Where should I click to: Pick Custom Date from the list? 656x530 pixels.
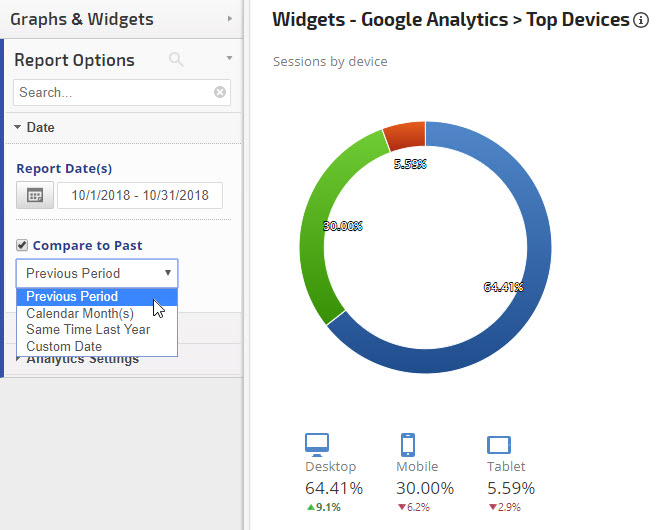64,346
